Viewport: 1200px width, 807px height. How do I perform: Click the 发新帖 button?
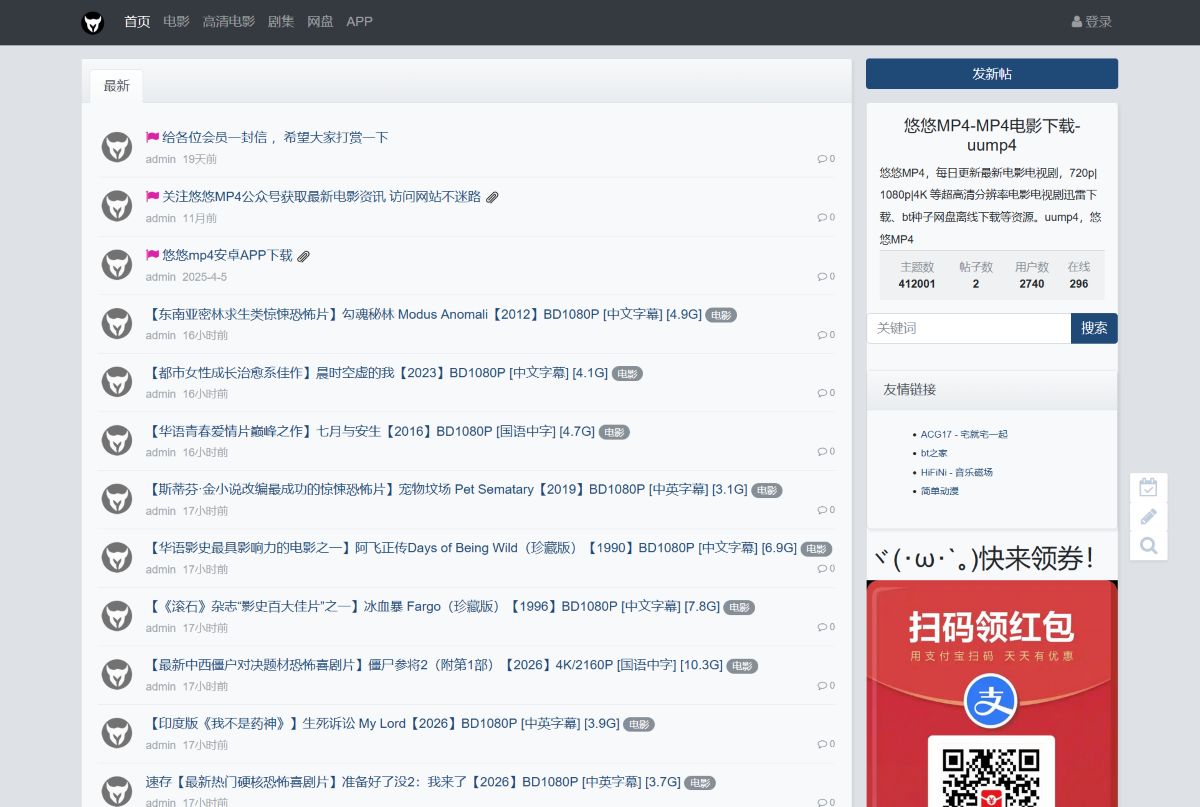coord(991,73)
